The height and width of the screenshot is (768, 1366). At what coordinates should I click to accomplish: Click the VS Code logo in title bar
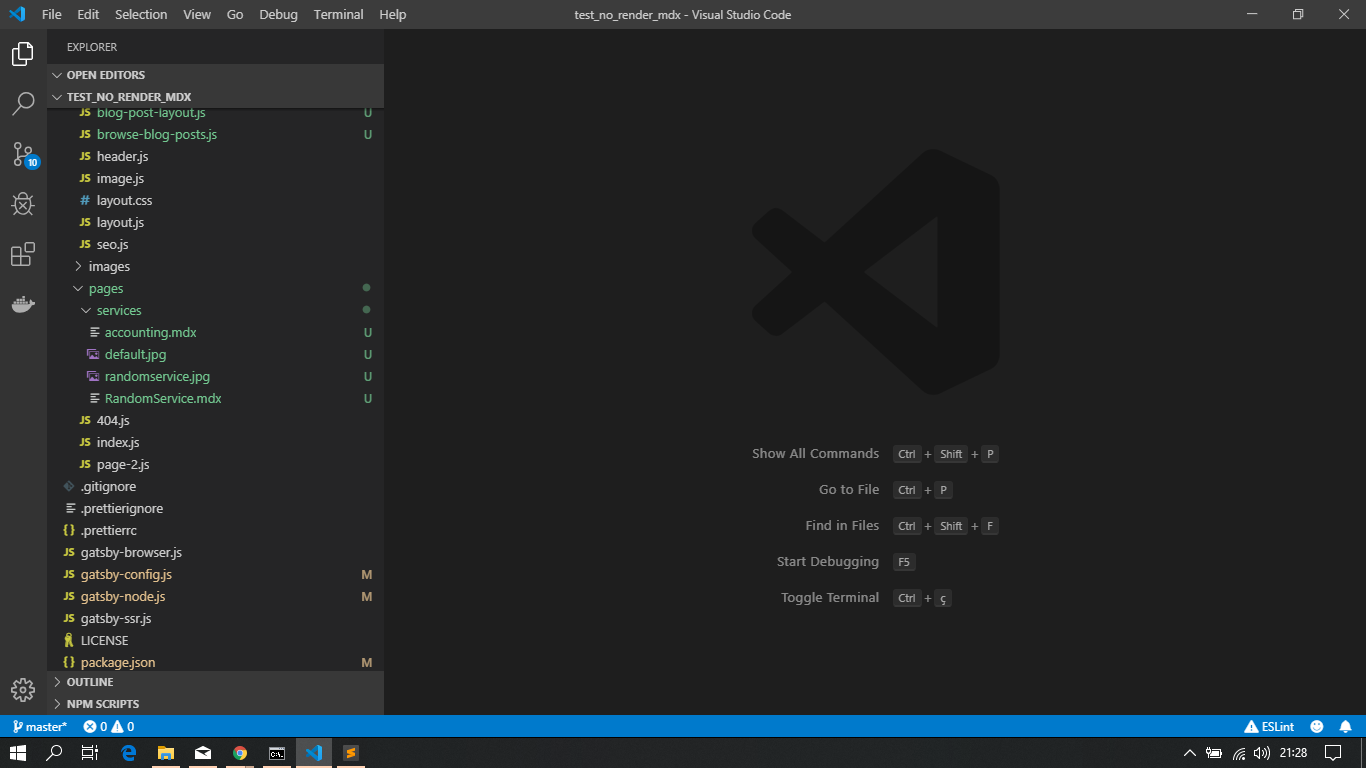pyautogui.click(x=17, y=14)
